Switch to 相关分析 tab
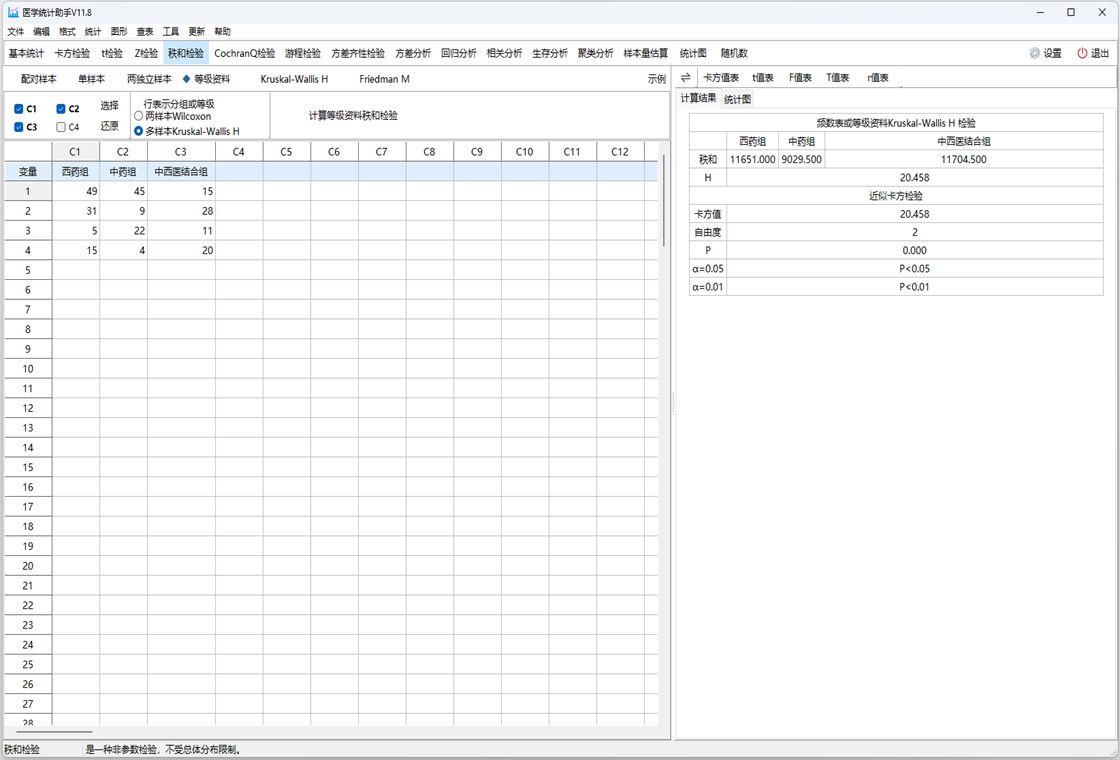This screenshot has height=760, width=1120. [504, 54]
